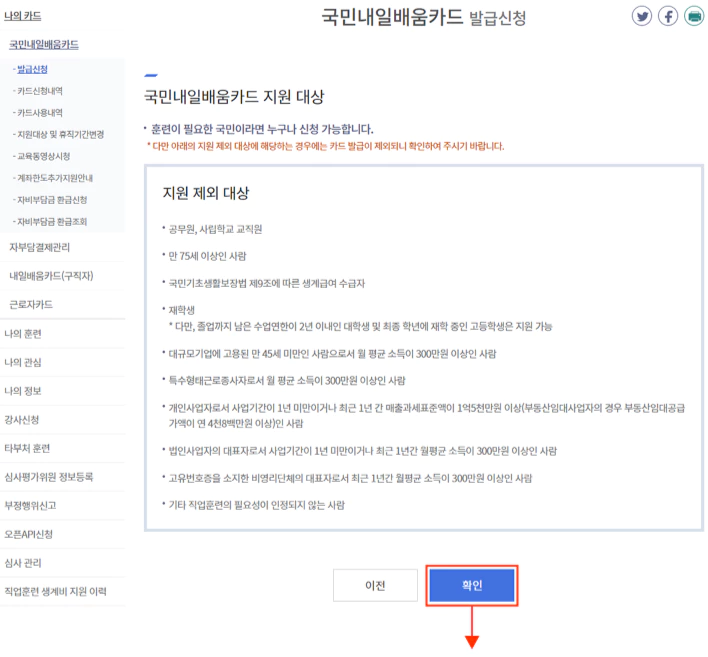Image resolution: width=708 pixels, height=657 pixels.
Task: Open 자비부담금 환급조회 link
Action: pyautogui.click(x=52, y=221)
